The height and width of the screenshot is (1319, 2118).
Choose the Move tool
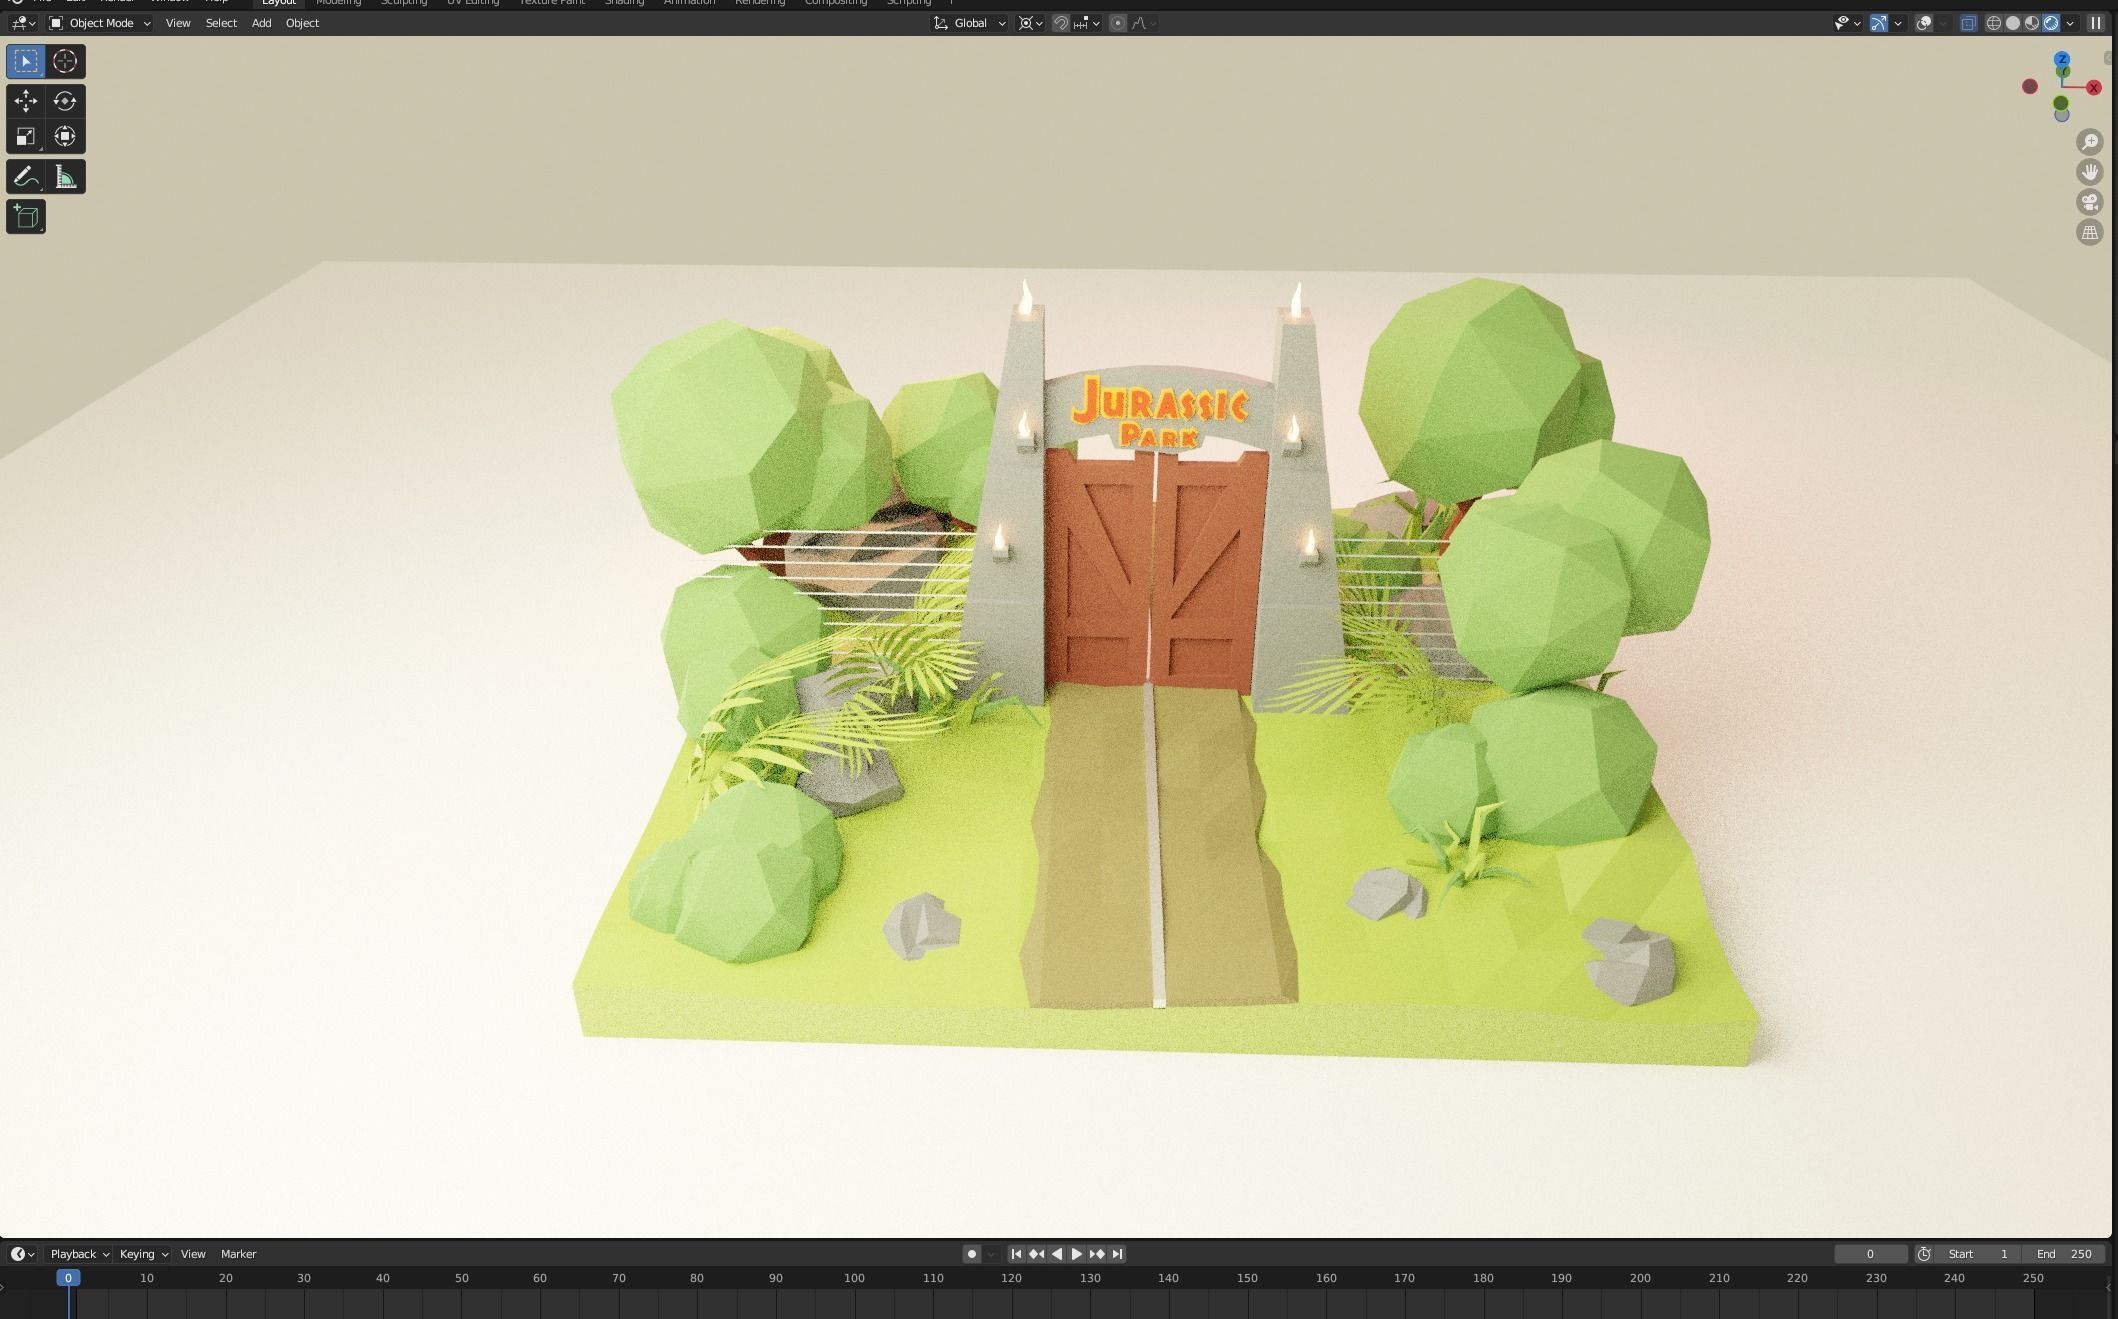pyautogui.click(x=26, y=101)
